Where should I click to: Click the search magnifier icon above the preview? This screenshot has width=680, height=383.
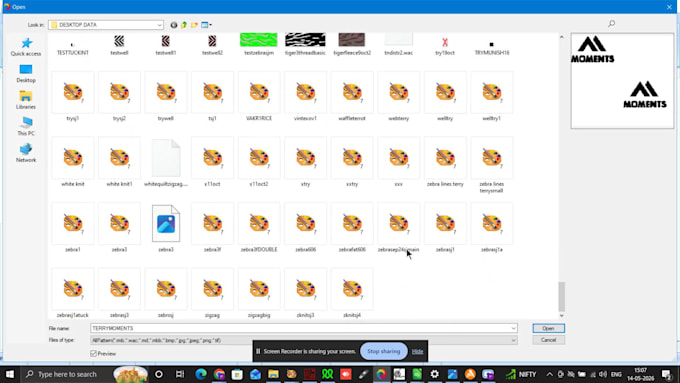611,23
